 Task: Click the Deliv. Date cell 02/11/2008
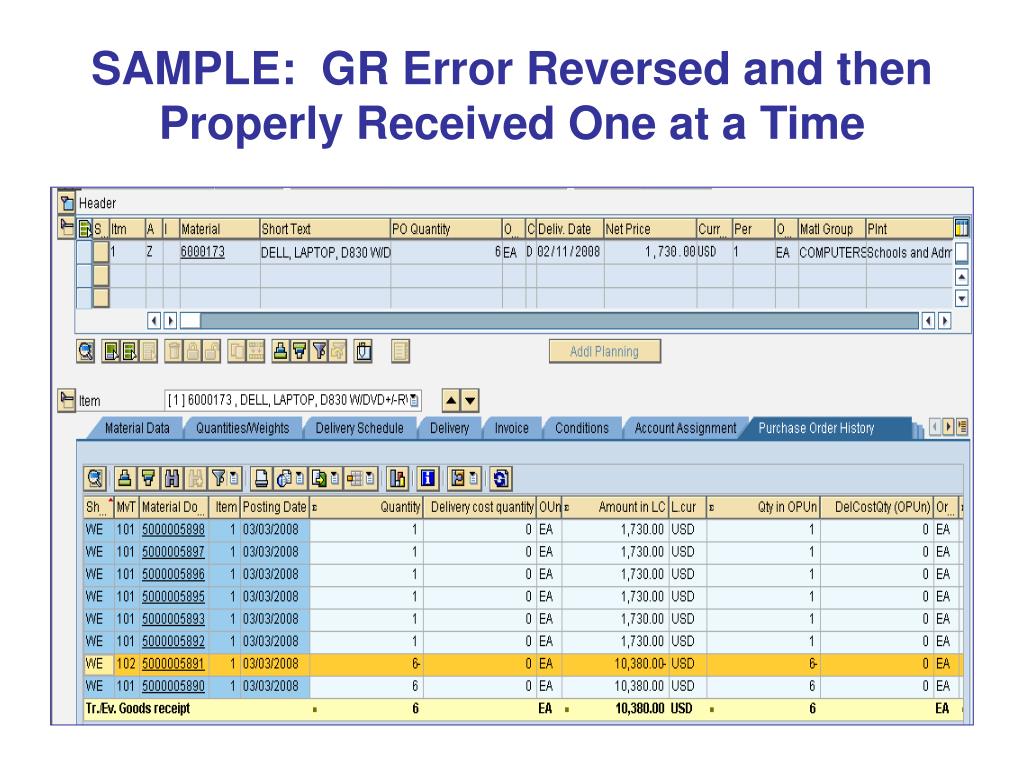(x=569, y=251)
